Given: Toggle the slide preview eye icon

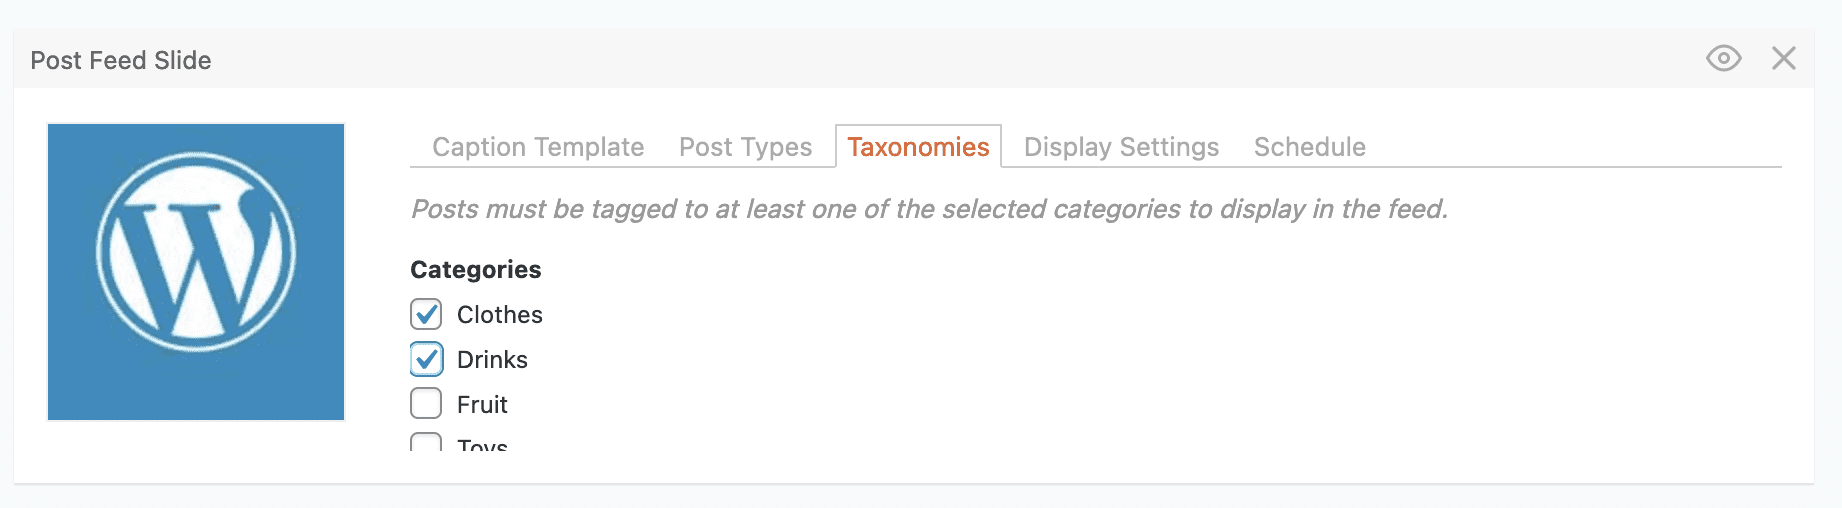Looking at the screenshot, I should click(x=1723, y=59).
